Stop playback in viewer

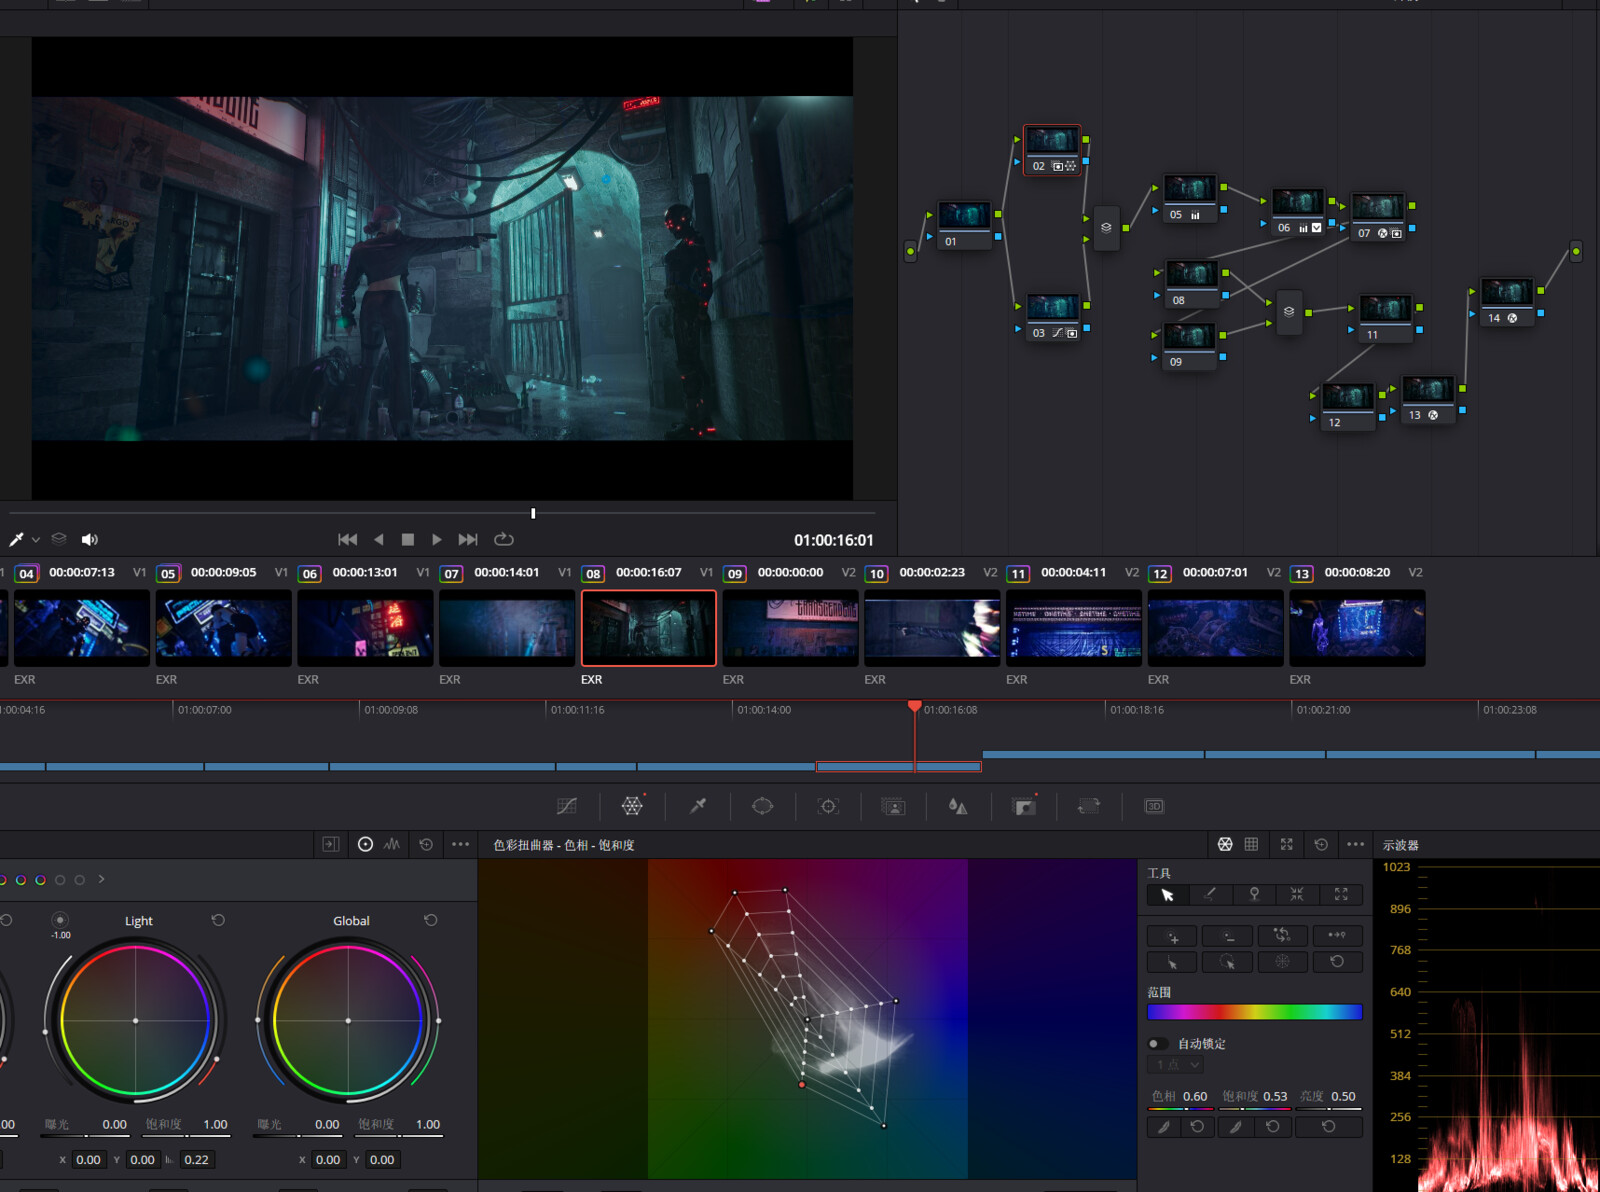[x=407, y=540]
